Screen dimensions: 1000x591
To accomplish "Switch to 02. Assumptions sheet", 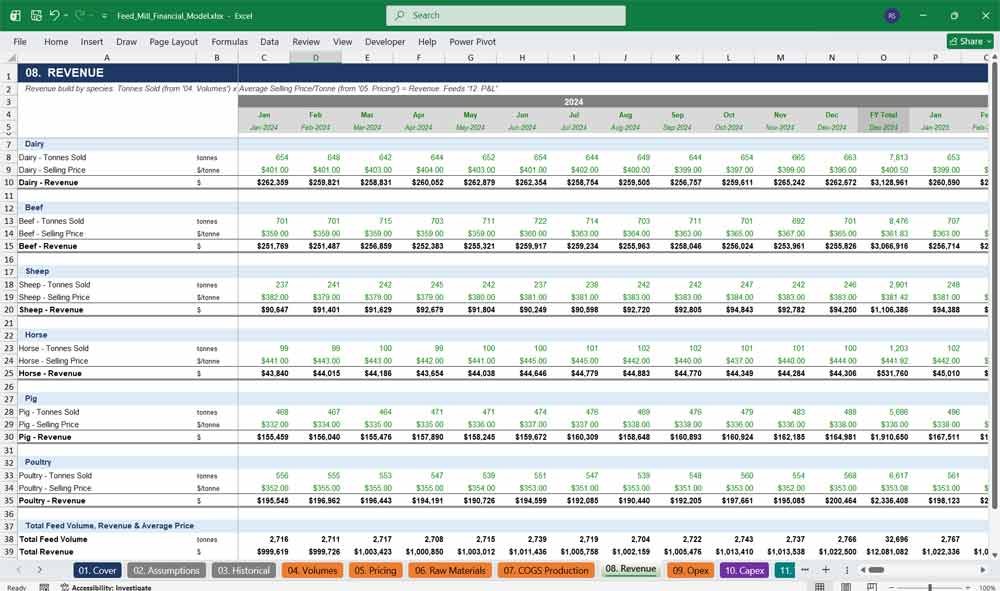I will 166,571.
